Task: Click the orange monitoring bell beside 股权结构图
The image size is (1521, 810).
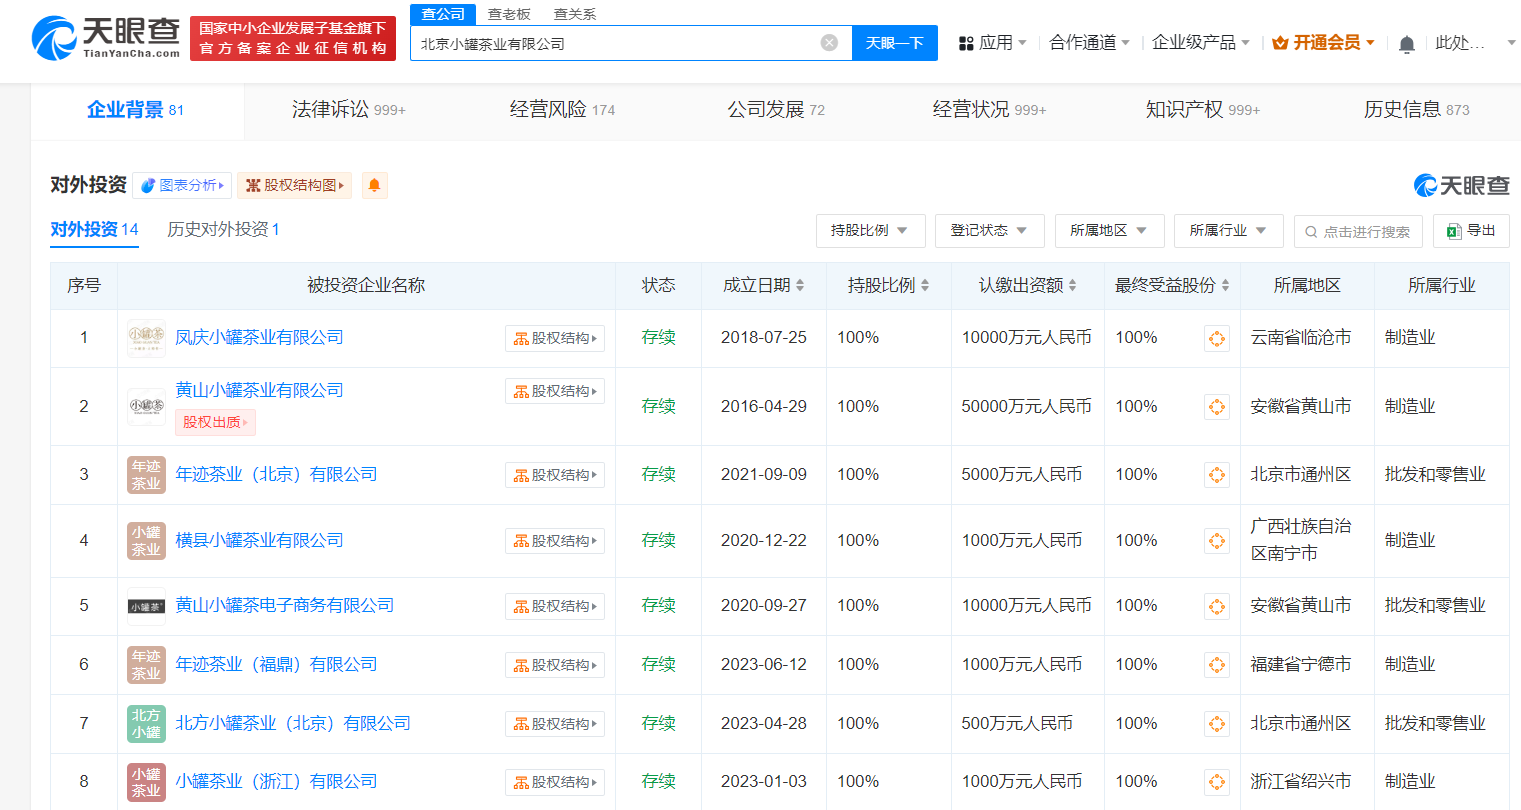Action: 374,185
